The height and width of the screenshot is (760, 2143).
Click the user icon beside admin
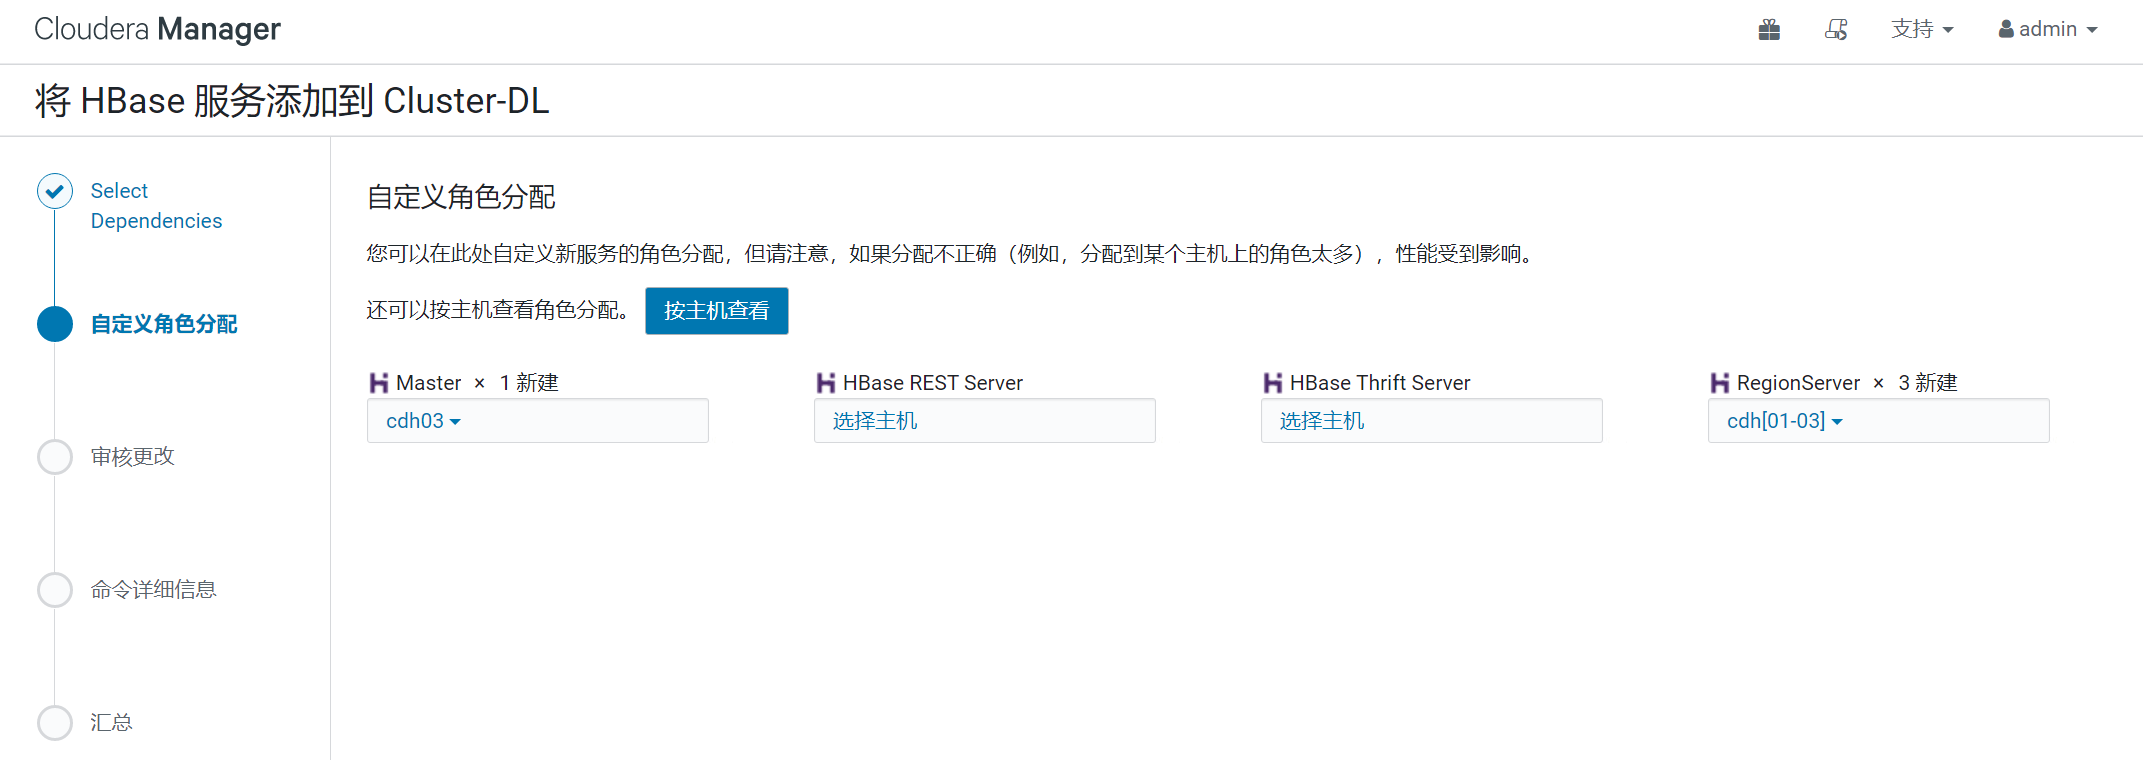coord(2006,29)
